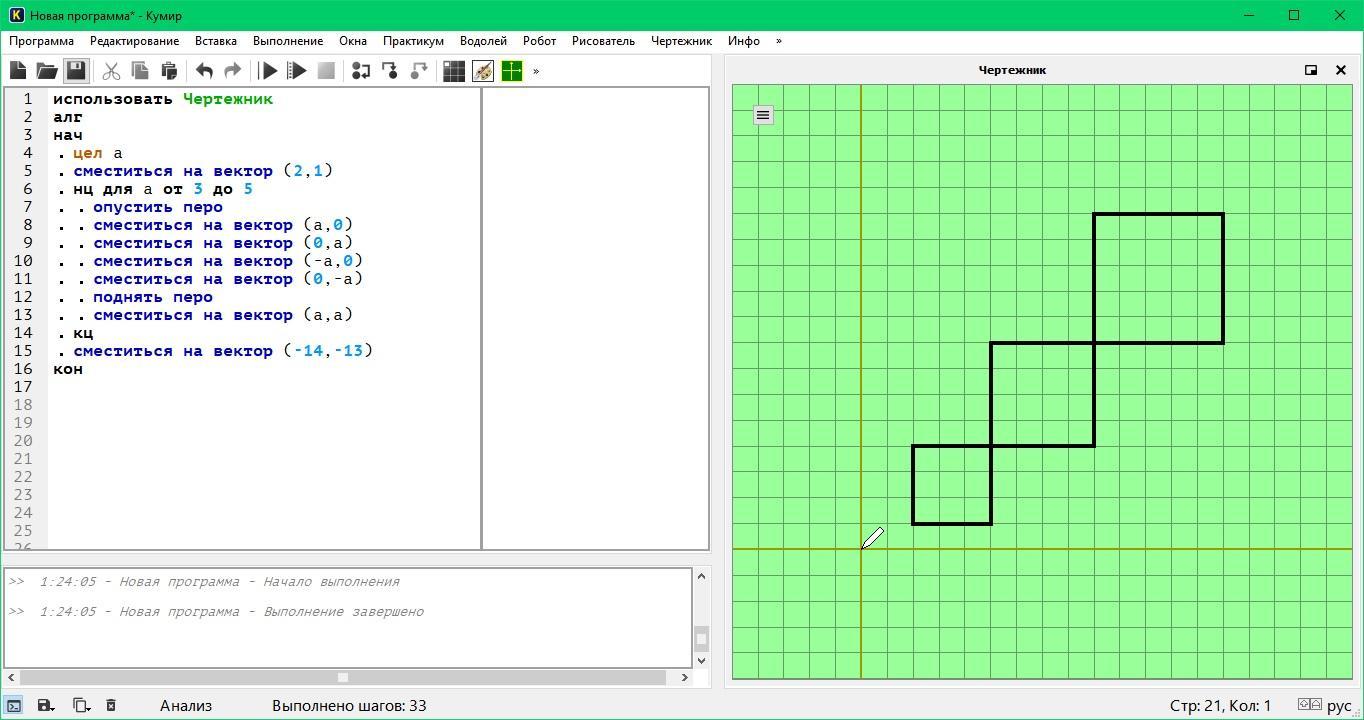
Task: Click the vertical scrollbar thumb of console
Action: [x=701, y=639]
